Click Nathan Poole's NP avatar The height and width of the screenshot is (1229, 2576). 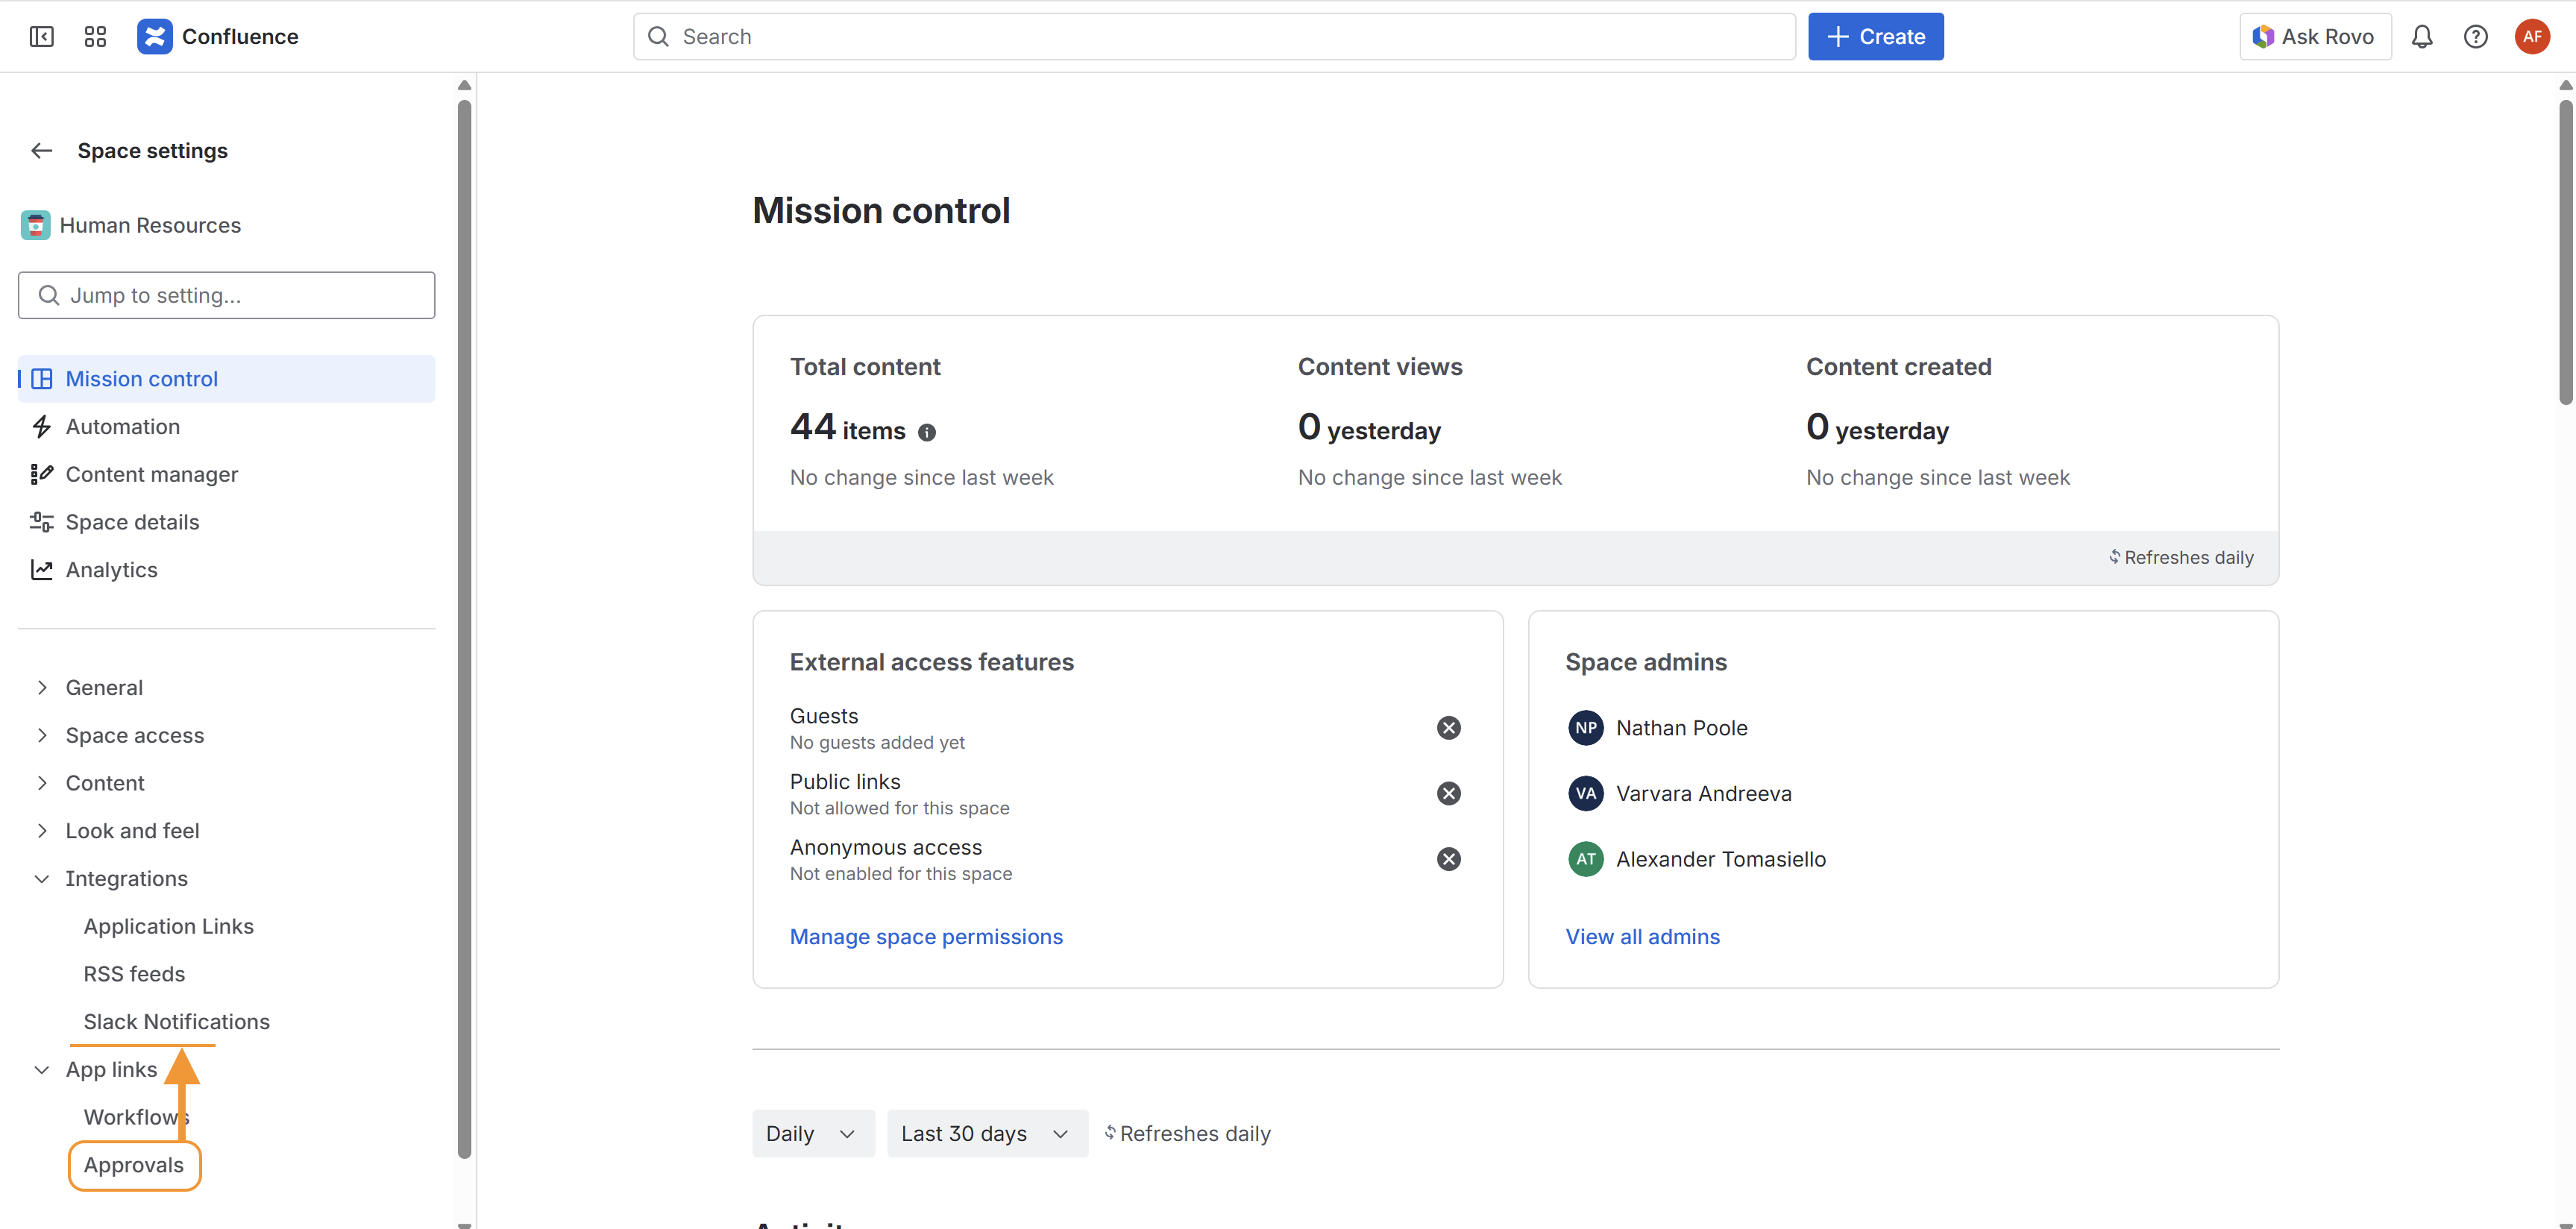1585,728
